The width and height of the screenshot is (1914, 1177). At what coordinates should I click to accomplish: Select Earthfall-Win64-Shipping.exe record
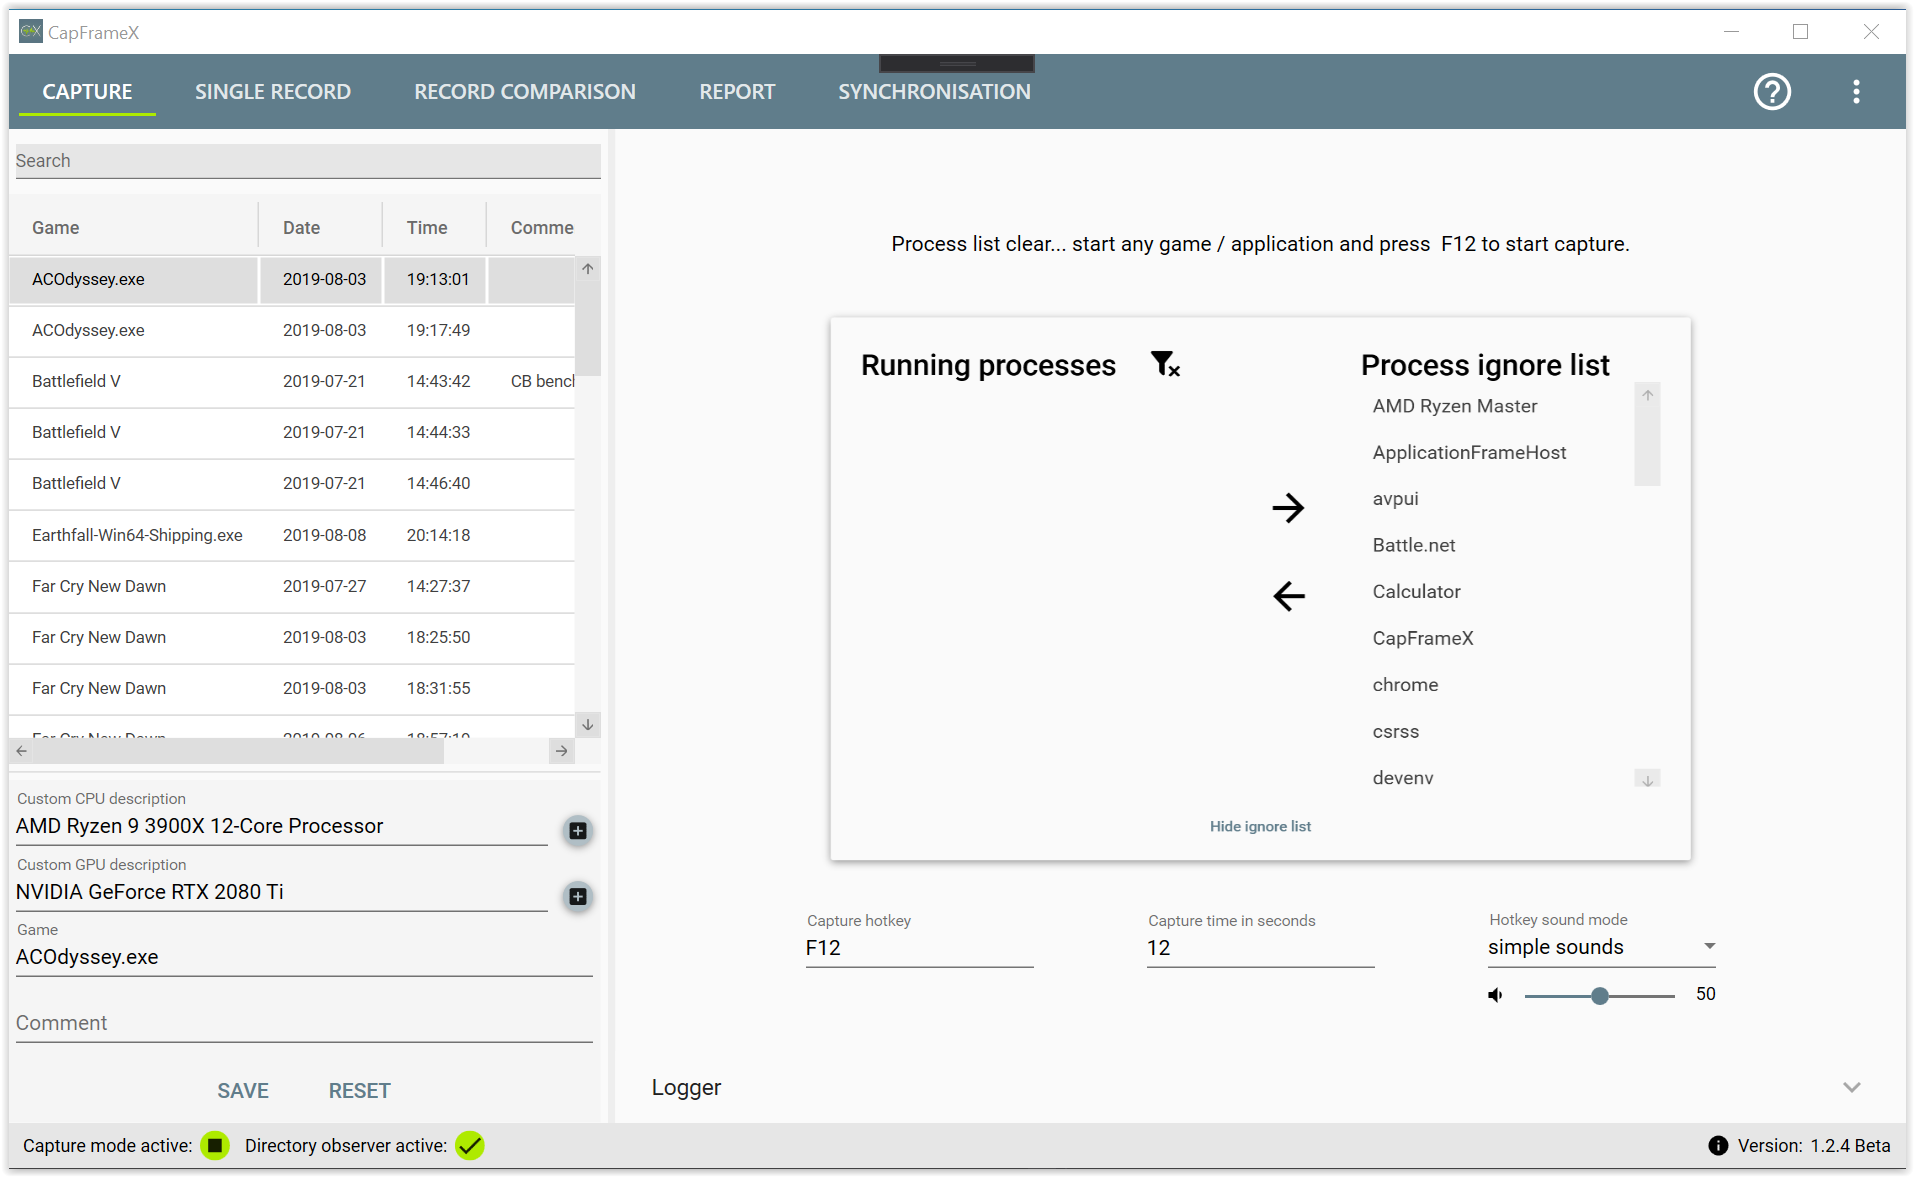tap(292, 535)
